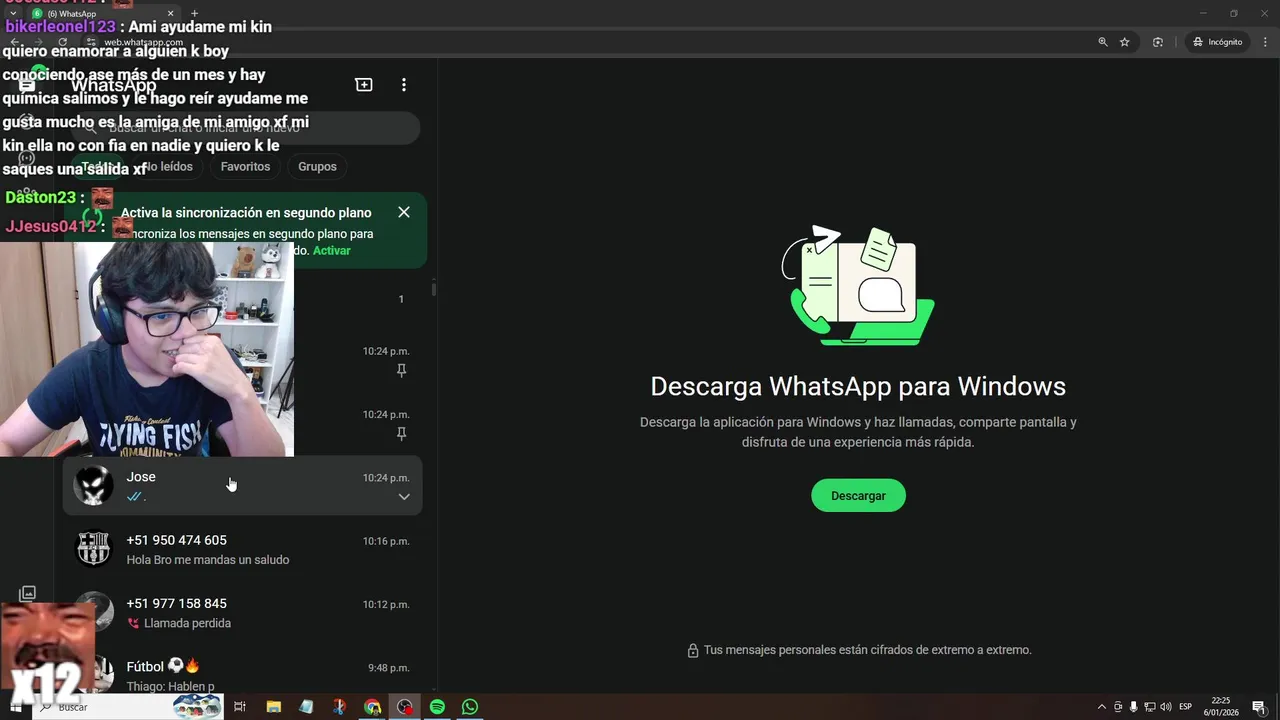
Task: Click the FC Barcelona avatar
Action: tap(94, 549)
